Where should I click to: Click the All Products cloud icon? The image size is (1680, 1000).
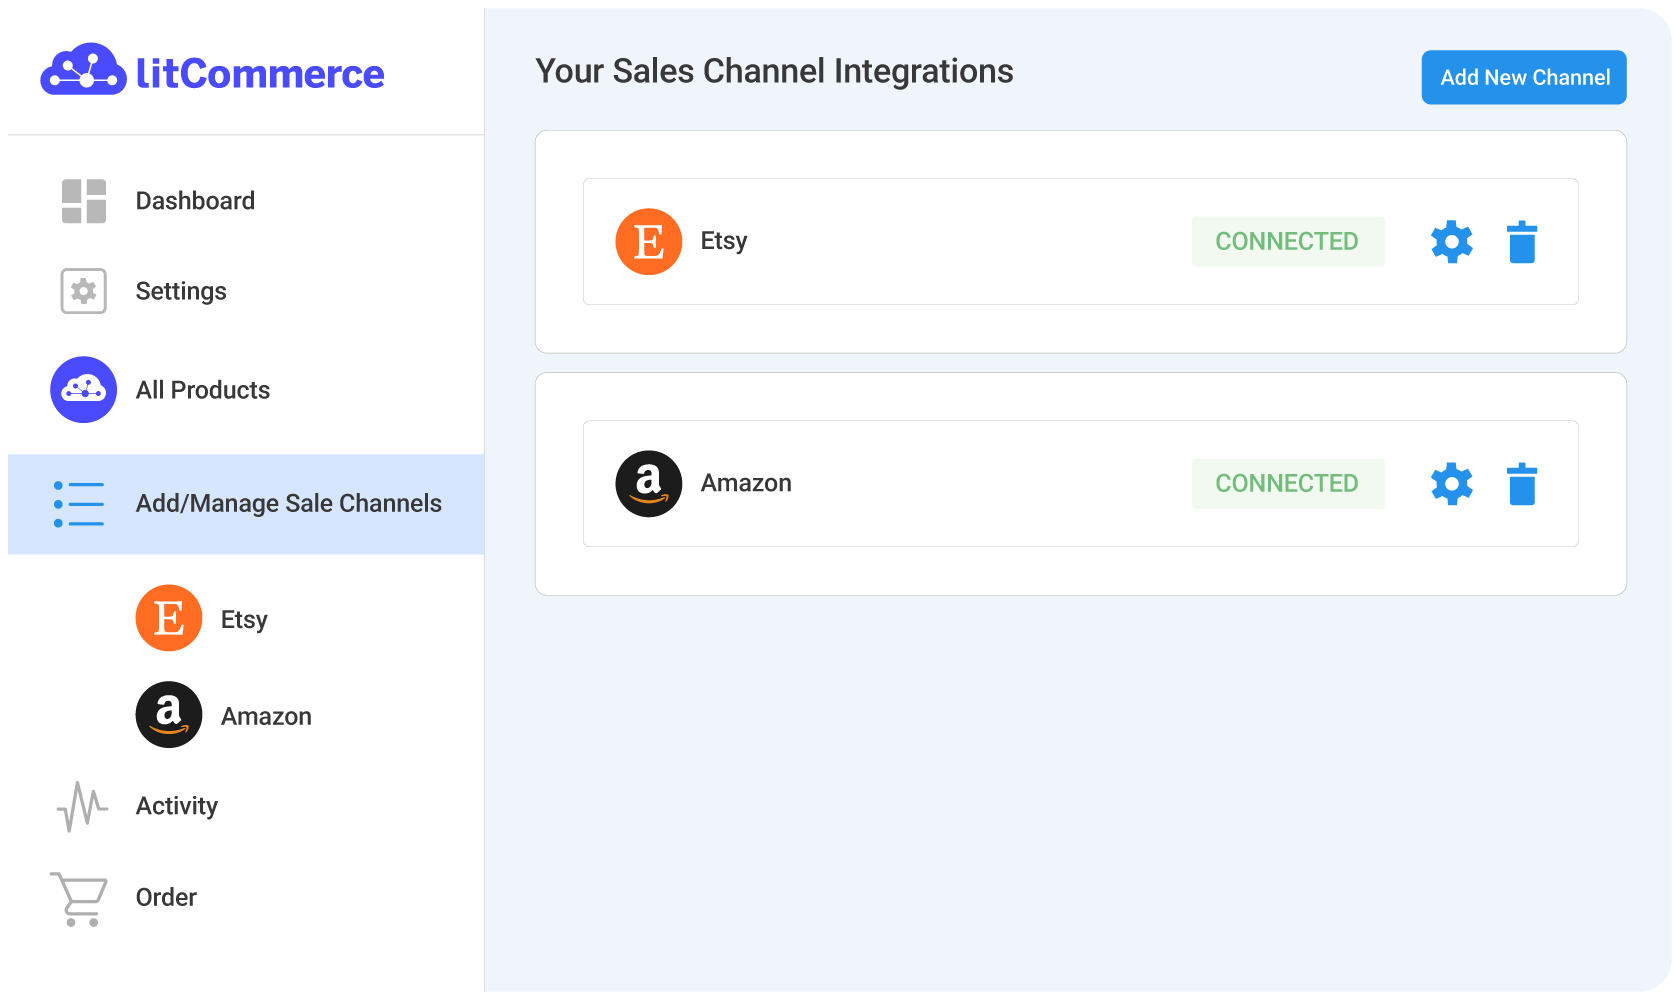(x=84, y=390)
